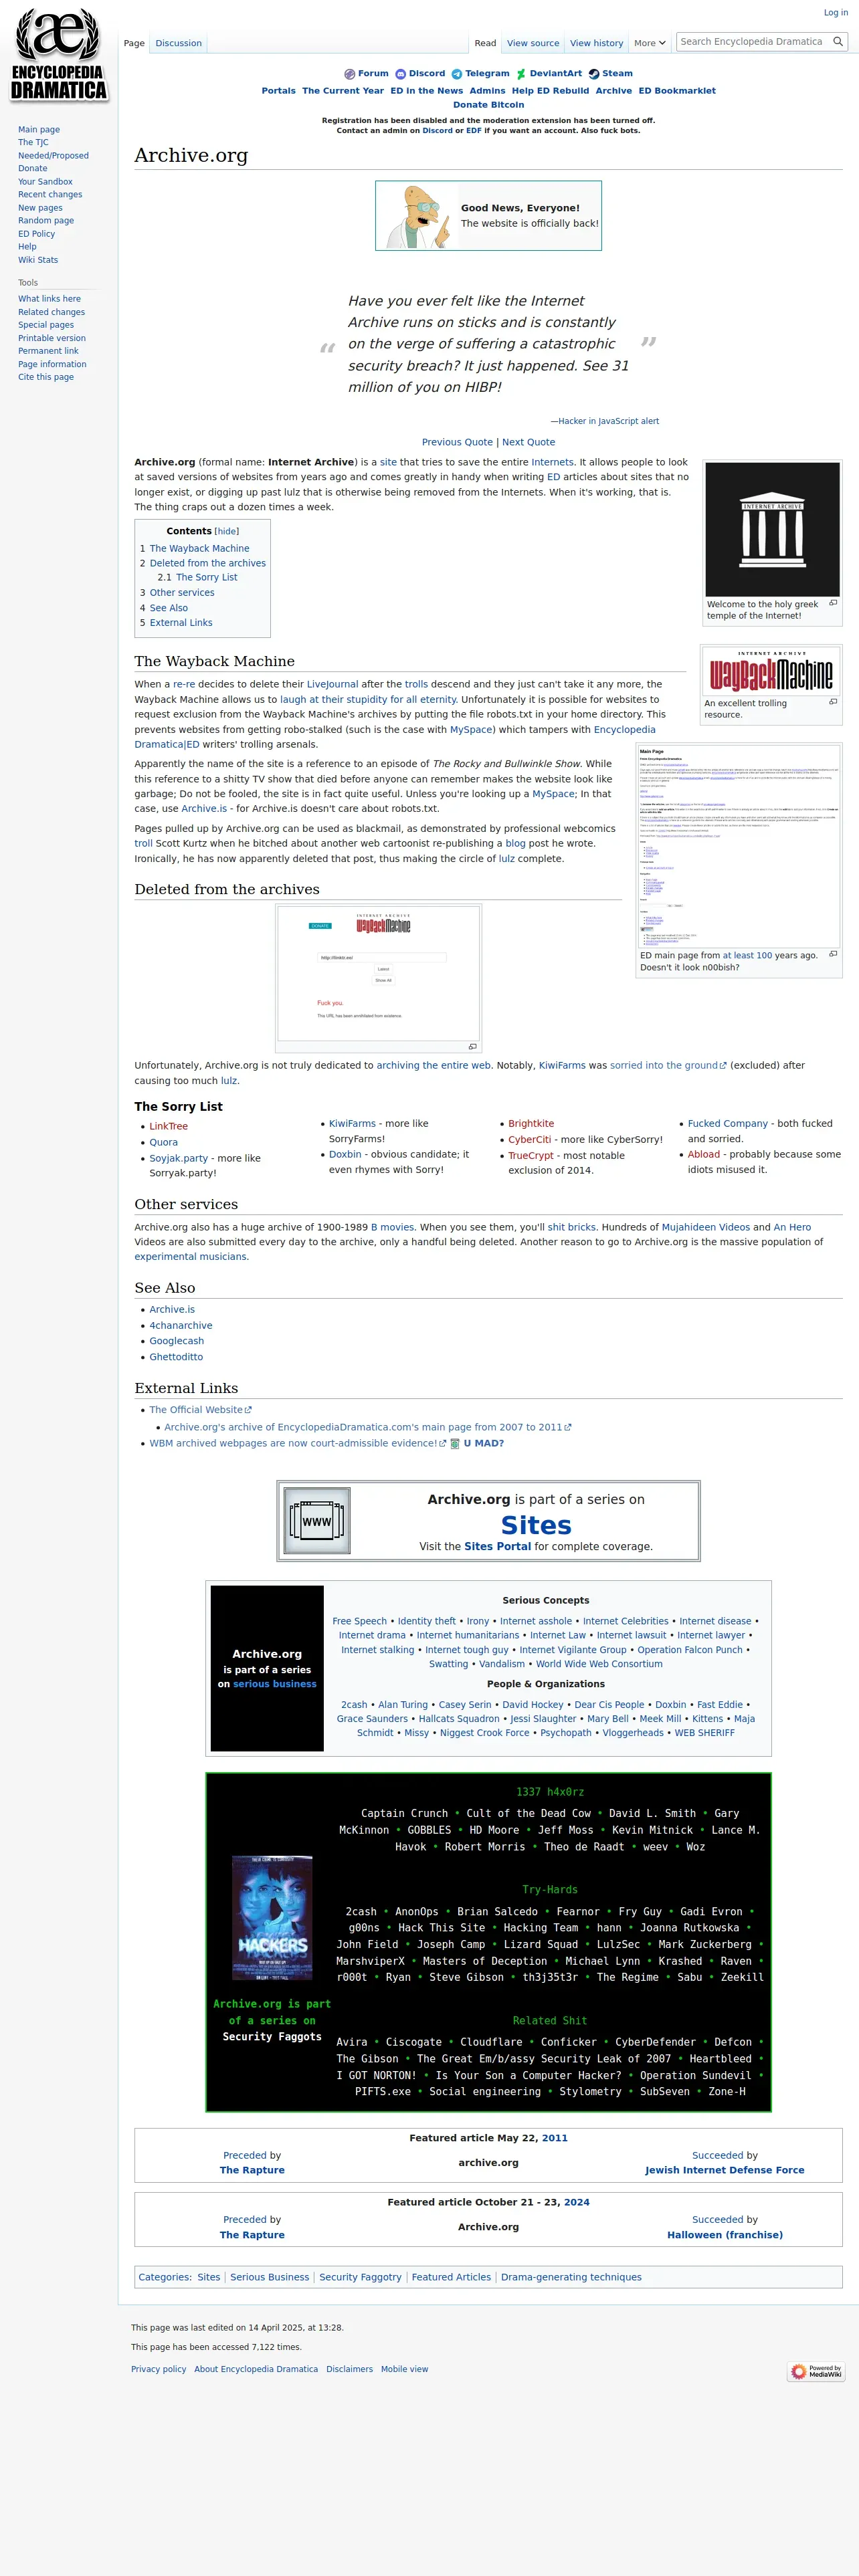Viewport: 859px width, 2576px height.
Task: Enlarge the ED main page screenshot
Action: pos(738,845)
